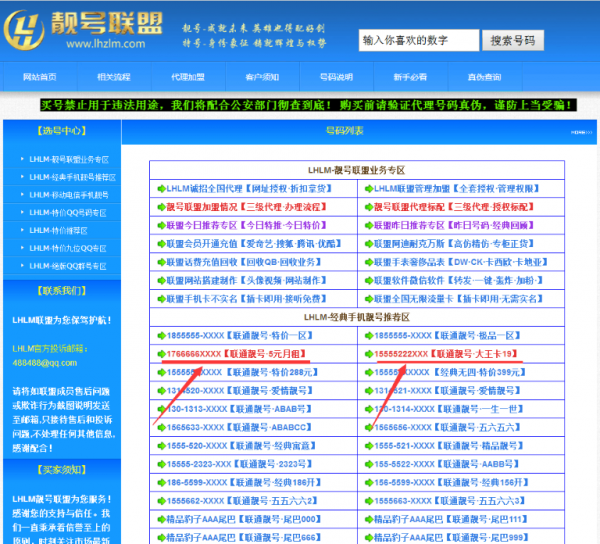
Task: Open 靓号联盟加盟情况 link
Action: 246,207
